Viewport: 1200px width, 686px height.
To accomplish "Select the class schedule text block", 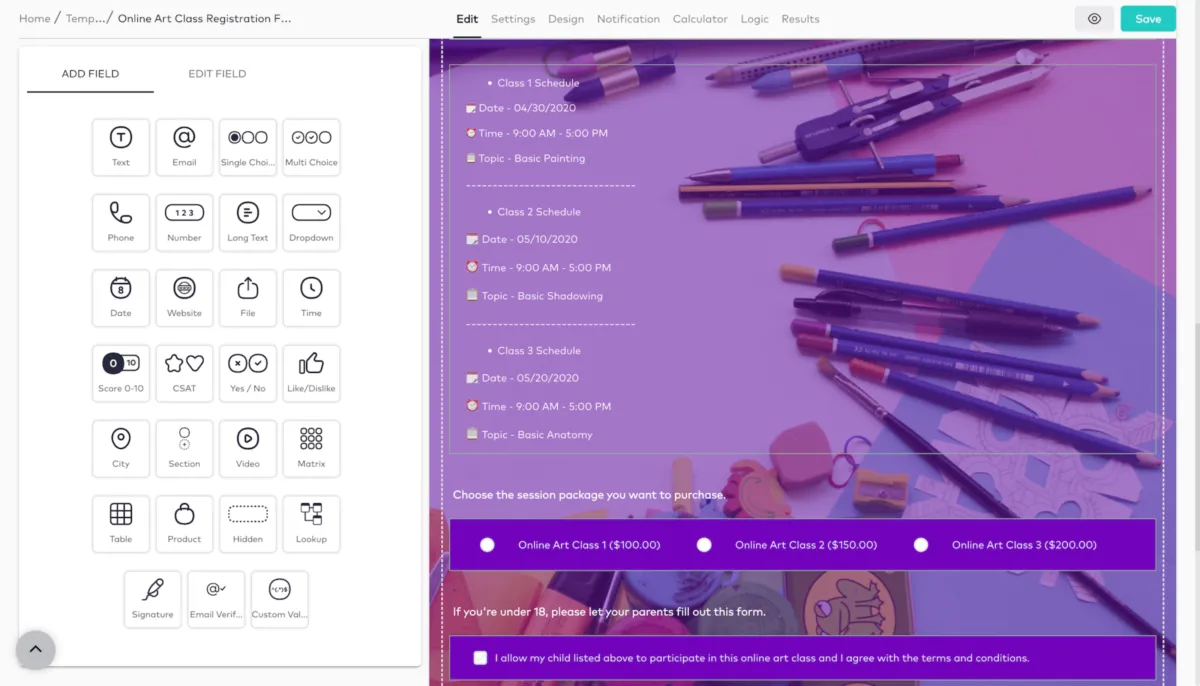I will [x=802, y=259].
